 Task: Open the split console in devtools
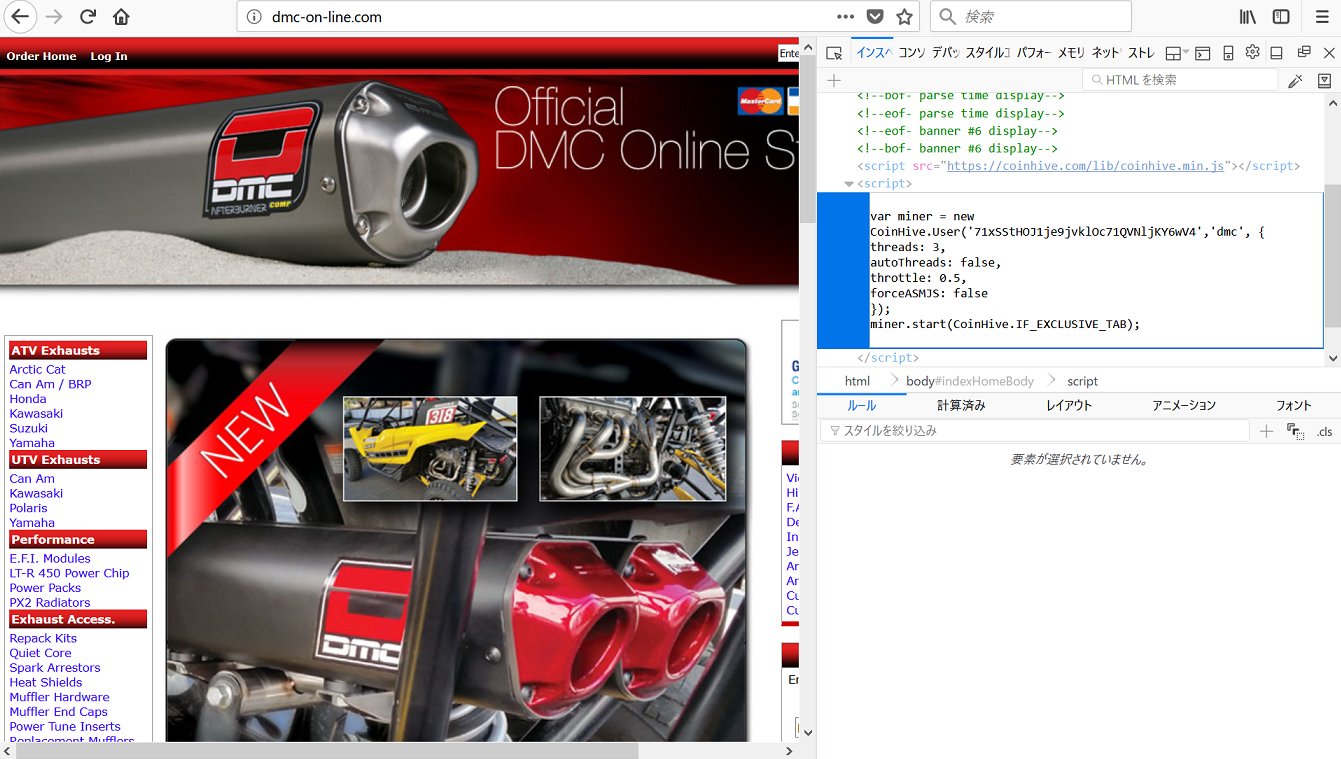[1203, 53]
